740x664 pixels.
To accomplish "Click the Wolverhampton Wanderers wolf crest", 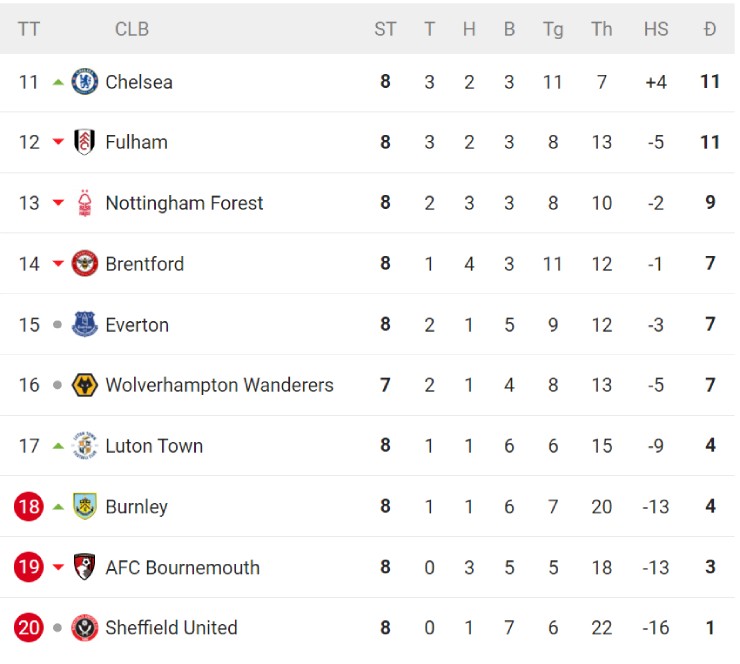I will pos(85,385).
